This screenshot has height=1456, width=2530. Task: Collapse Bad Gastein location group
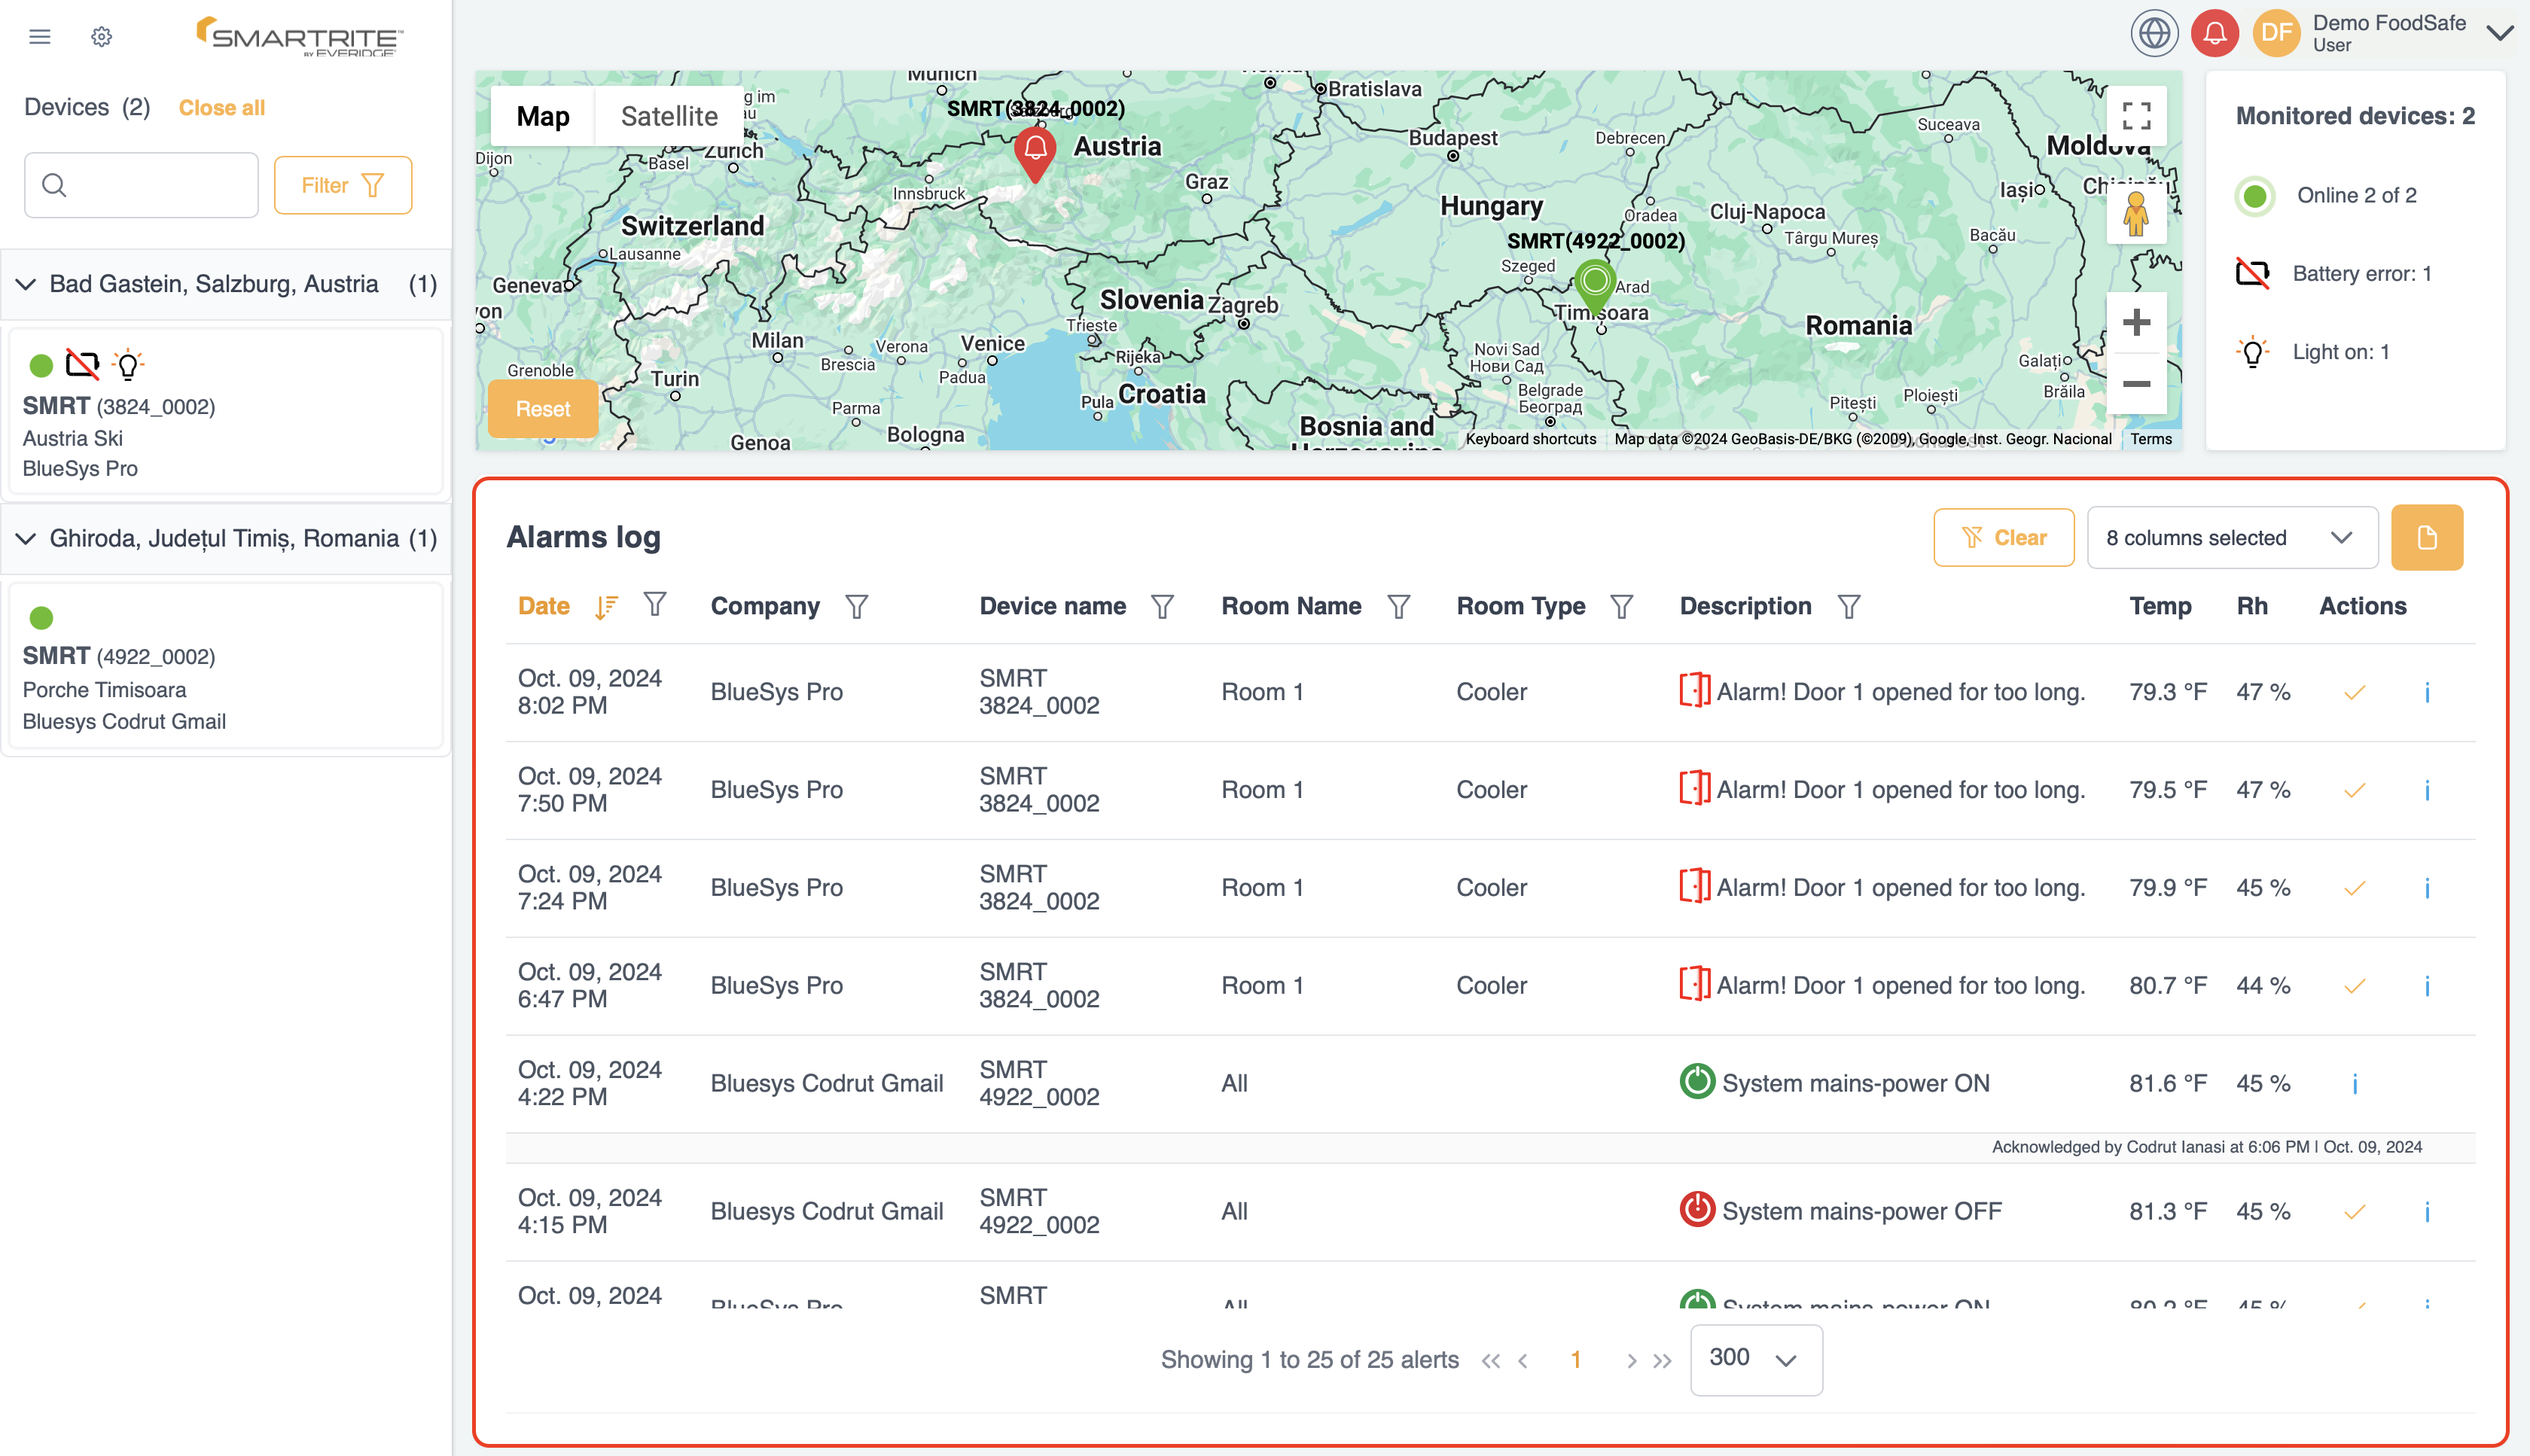click(27, 285)
